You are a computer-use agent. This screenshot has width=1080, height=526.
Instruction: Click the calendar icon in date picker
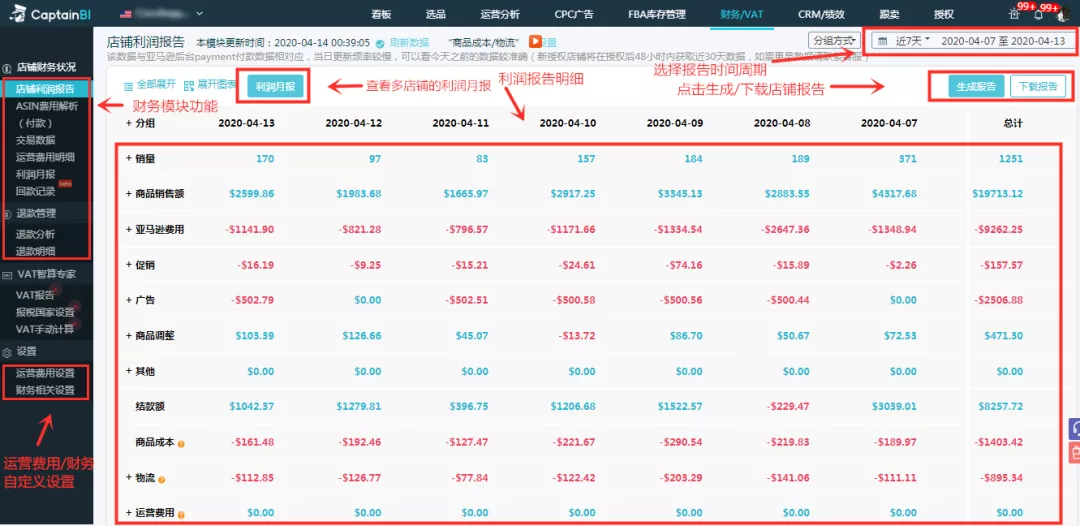point(883,41)
